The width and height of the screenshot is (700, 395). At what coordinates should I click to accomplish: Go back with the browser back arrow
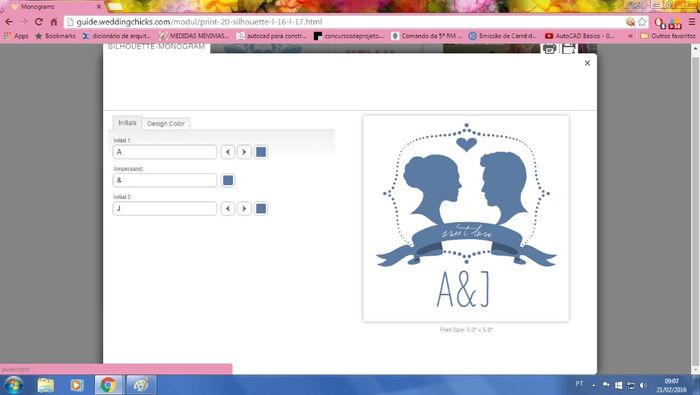(x=9, y=22)
